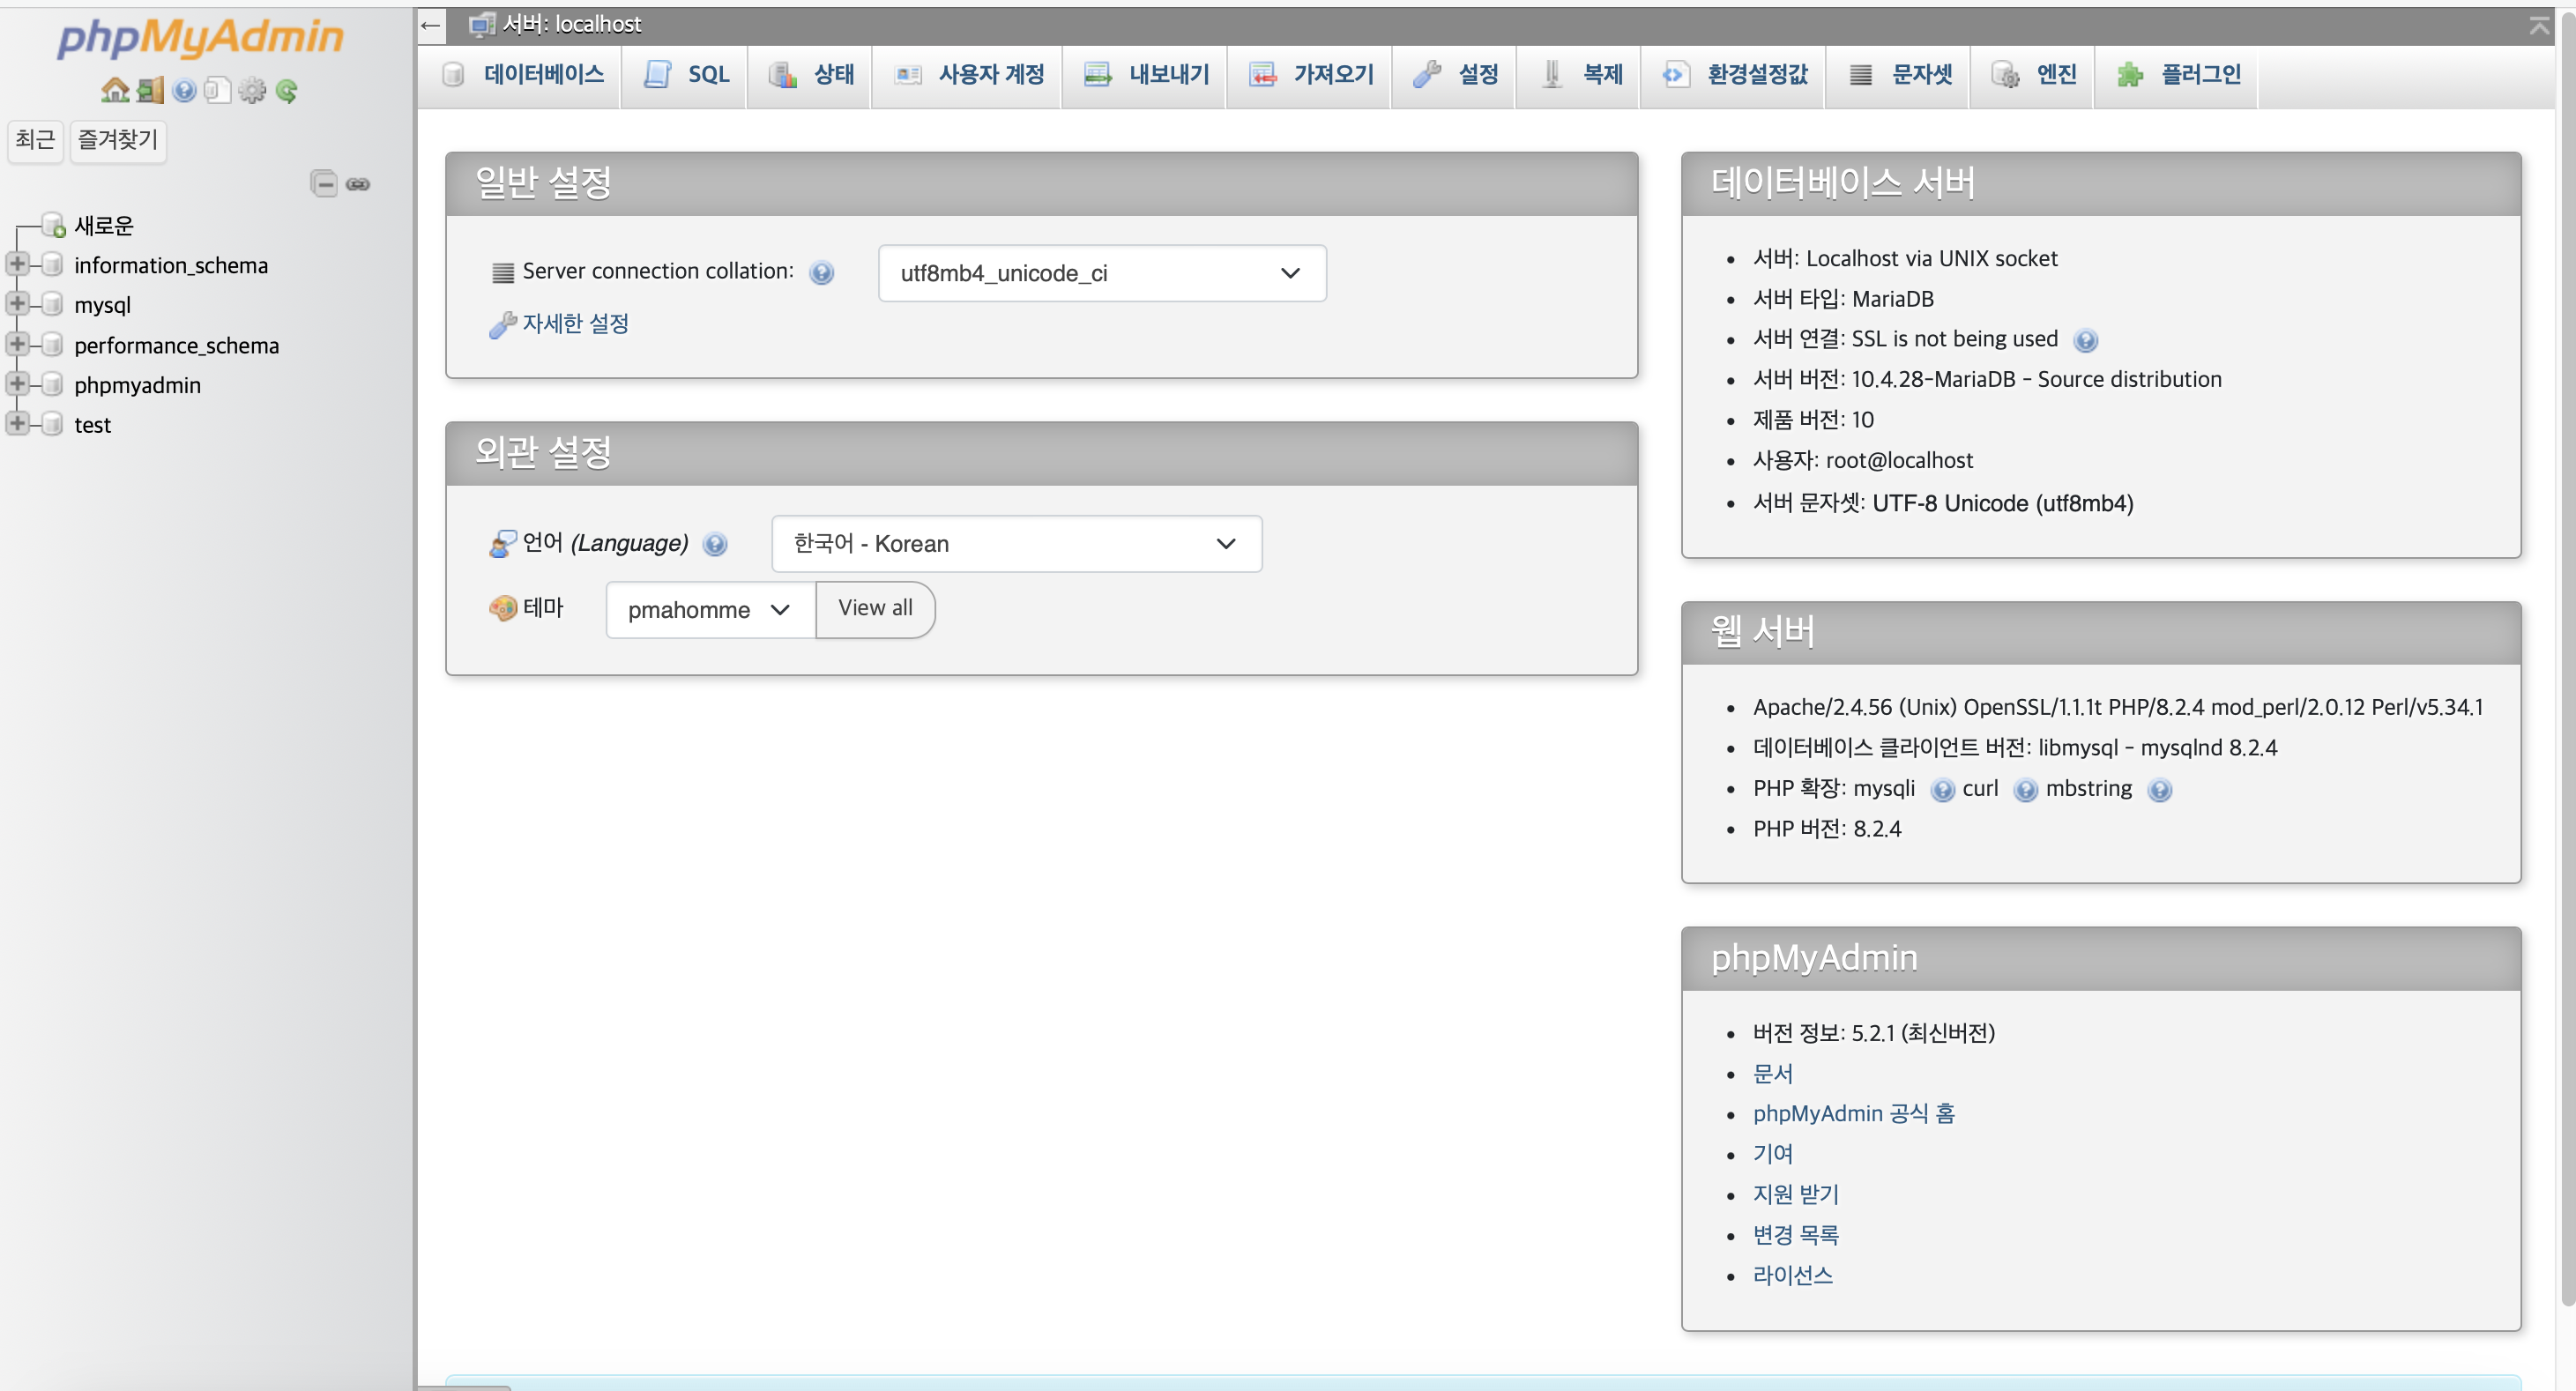
Task: Open navigation panel settings gear icon
Action: pyautogui.click(x=252, y=91)
